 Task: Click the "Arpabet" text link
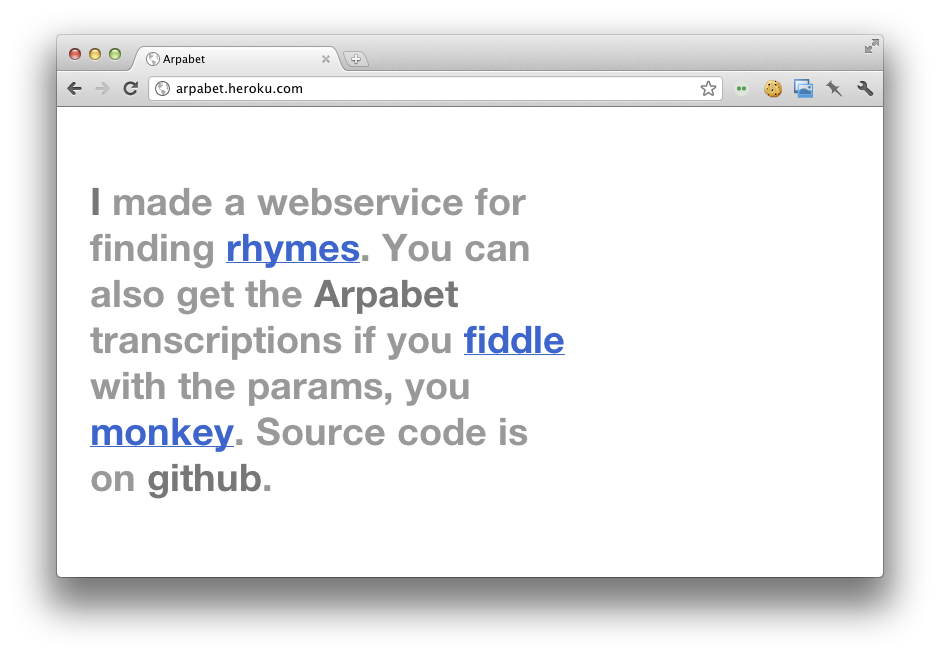click(385, 294)
